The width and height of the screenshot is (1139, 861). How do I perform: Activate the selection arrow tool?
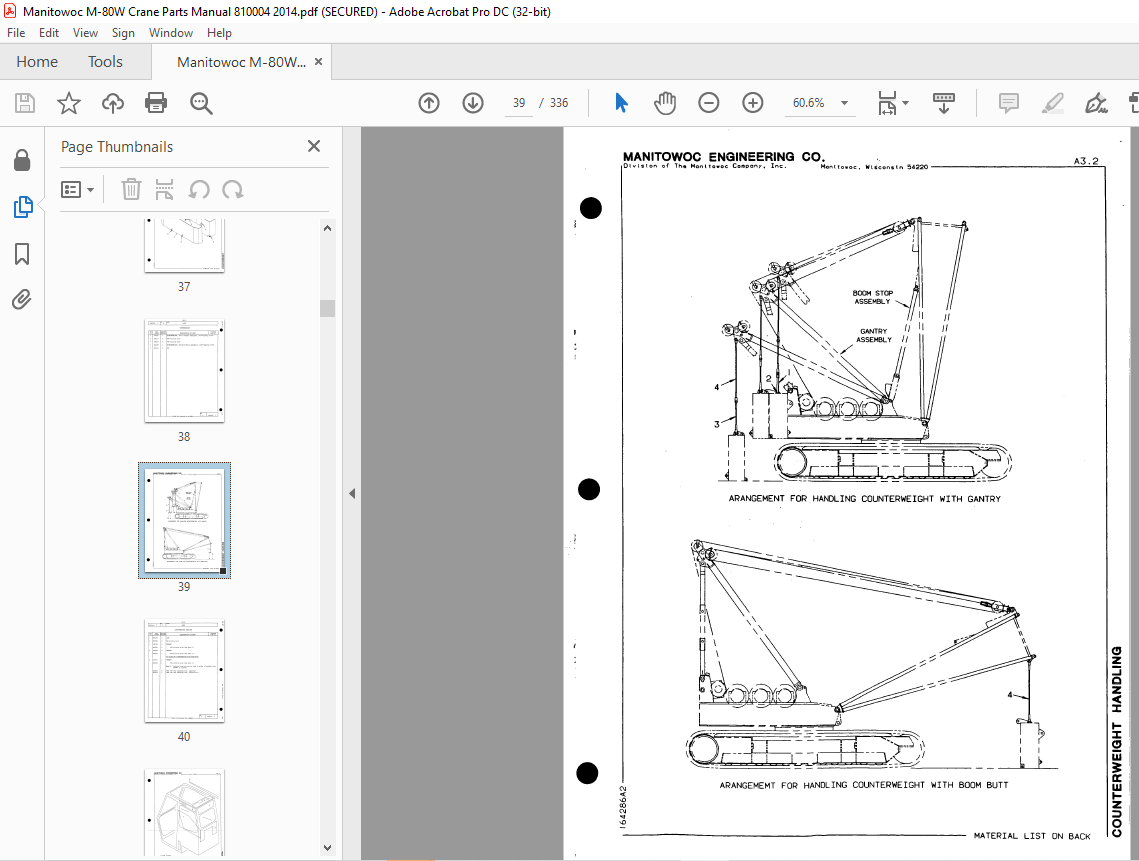click(x=621, y=103)
